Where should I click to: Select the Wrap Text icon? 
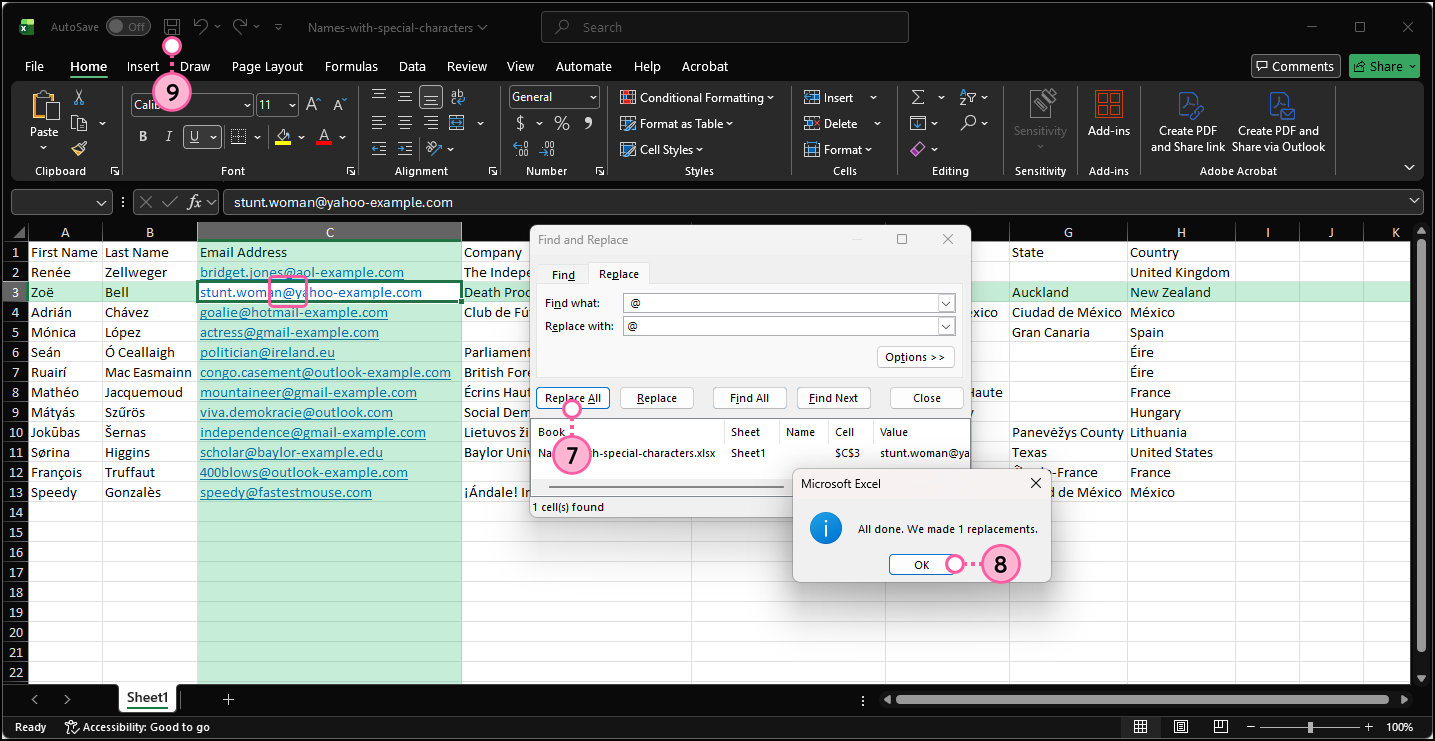(455, 97)
